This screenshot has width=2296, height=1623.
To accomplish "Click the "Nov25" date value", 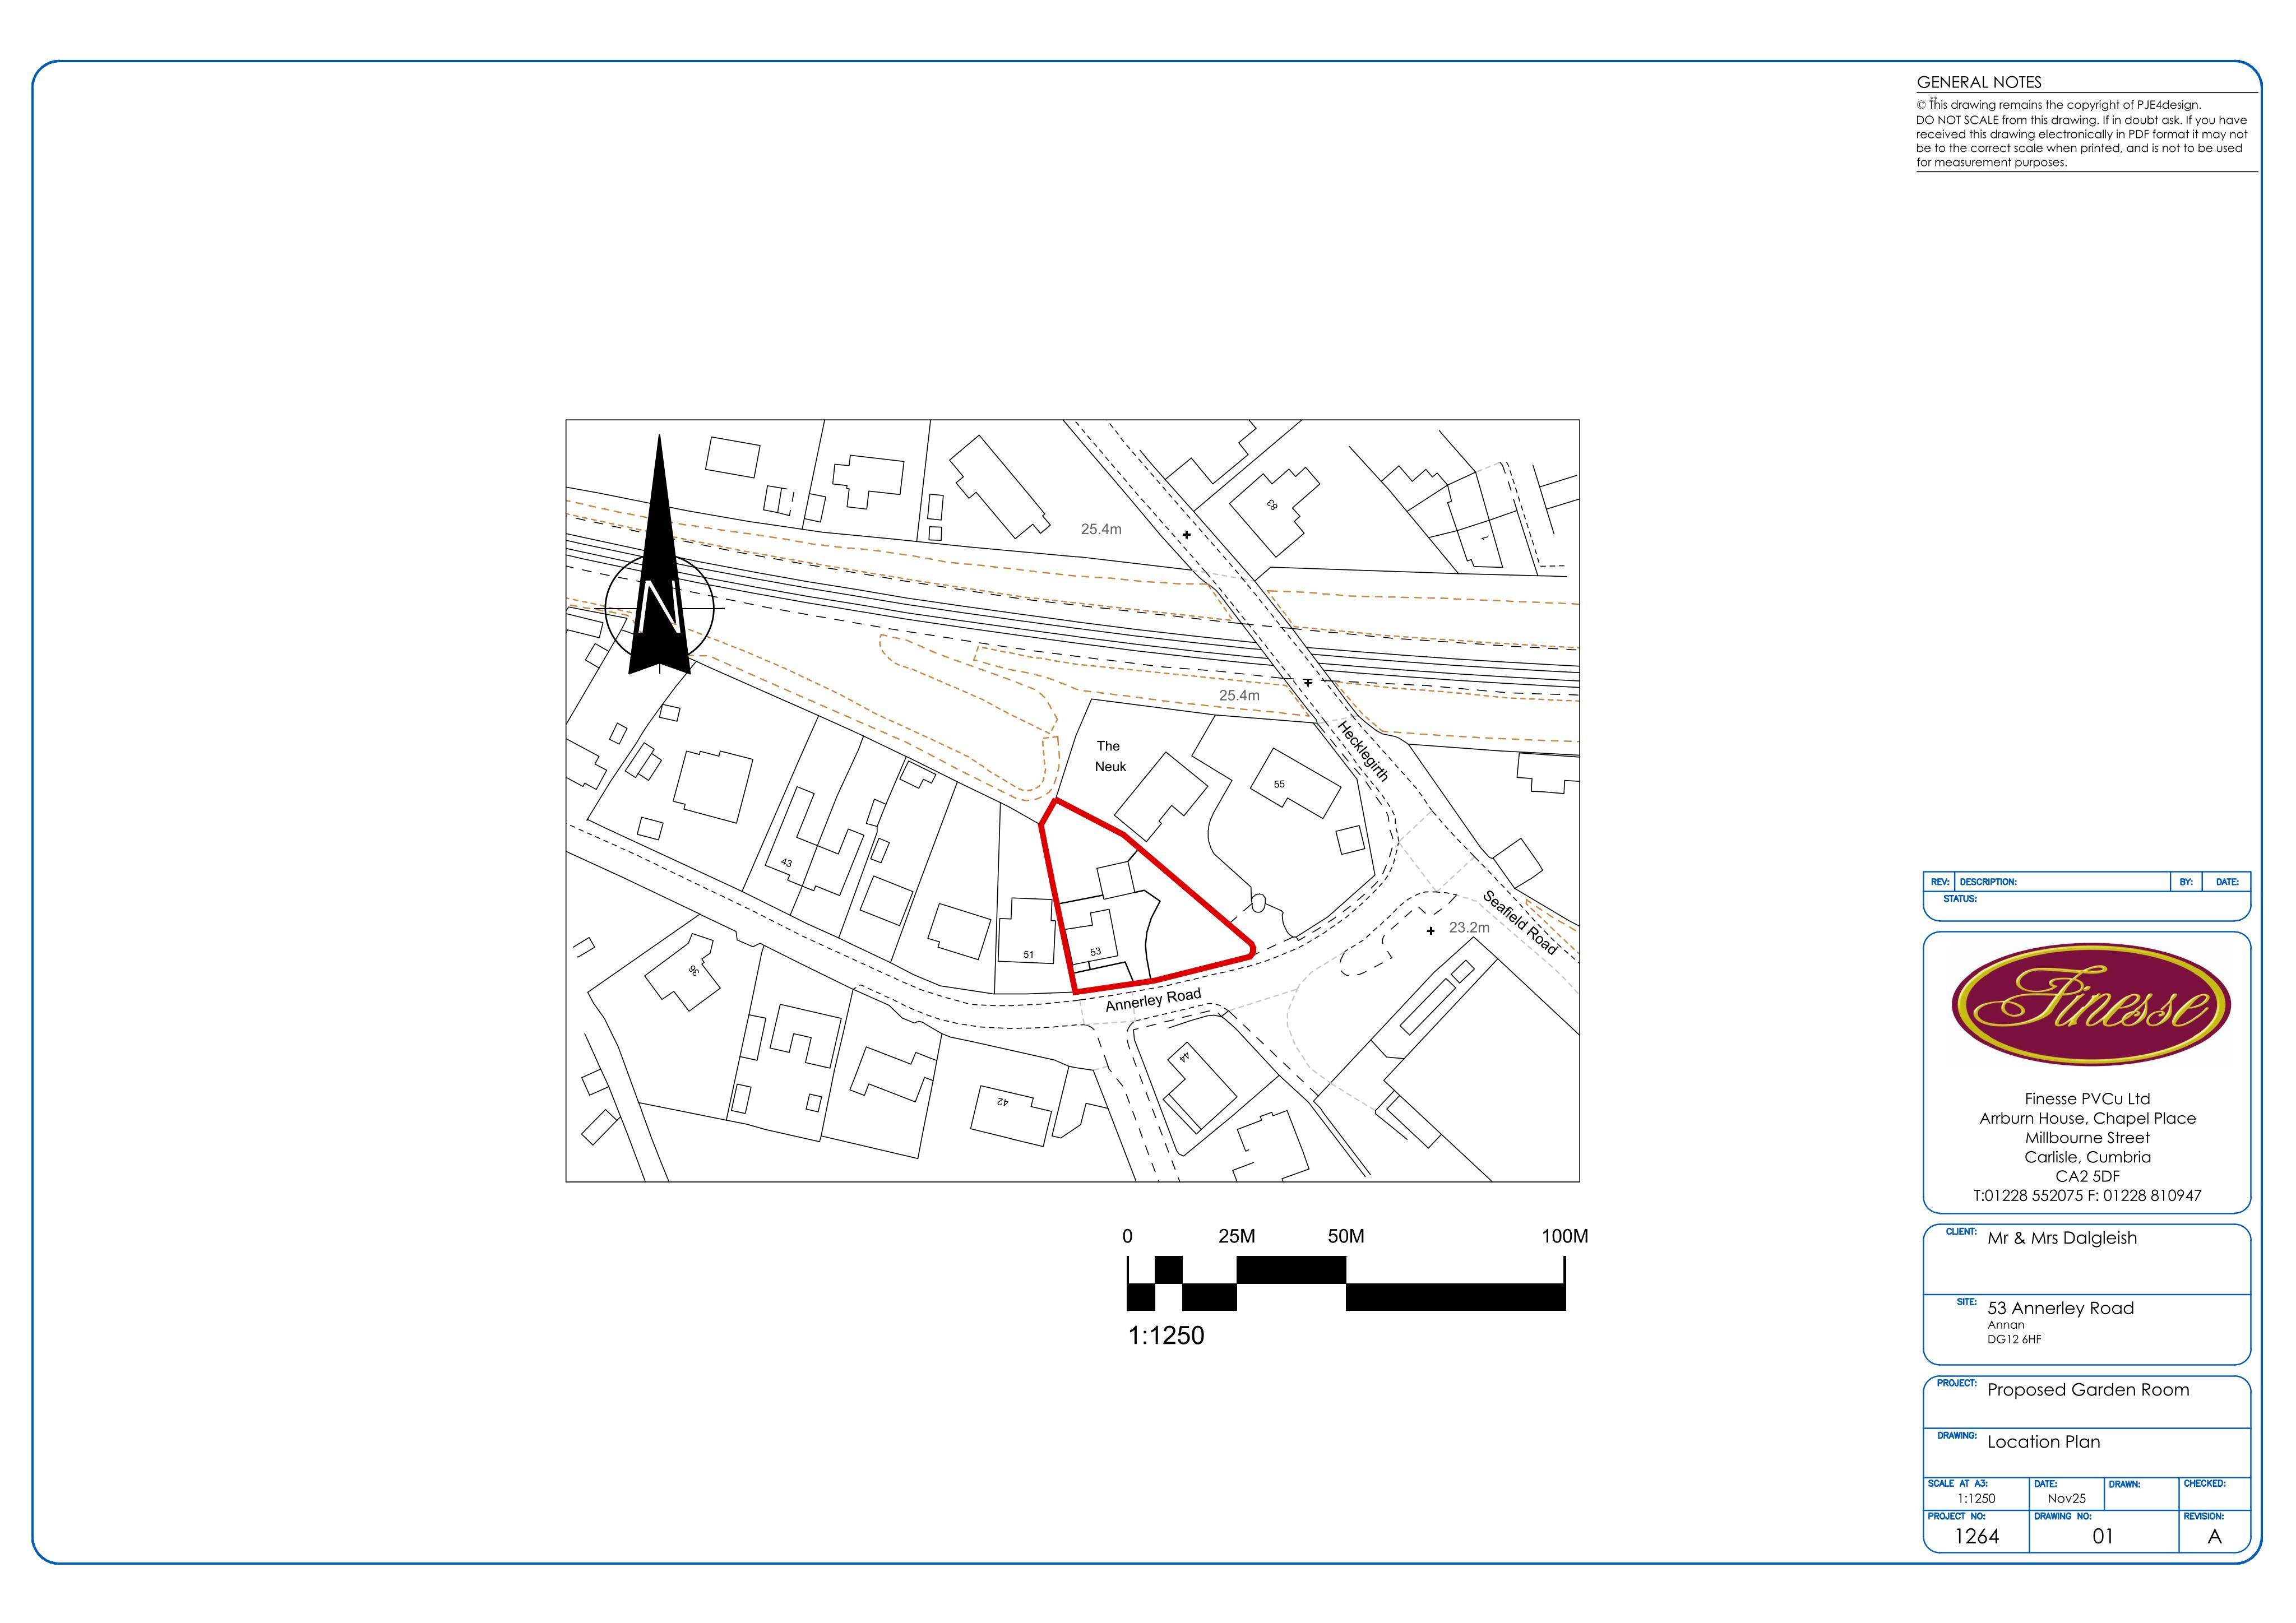I will point(2066,1499).
